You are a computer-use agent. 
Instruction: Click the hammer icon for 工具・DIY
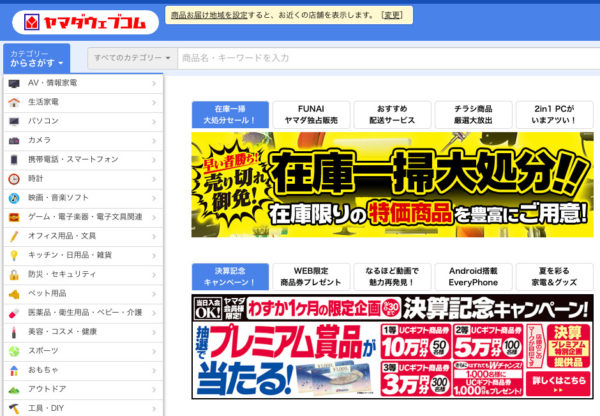[14, 408]
